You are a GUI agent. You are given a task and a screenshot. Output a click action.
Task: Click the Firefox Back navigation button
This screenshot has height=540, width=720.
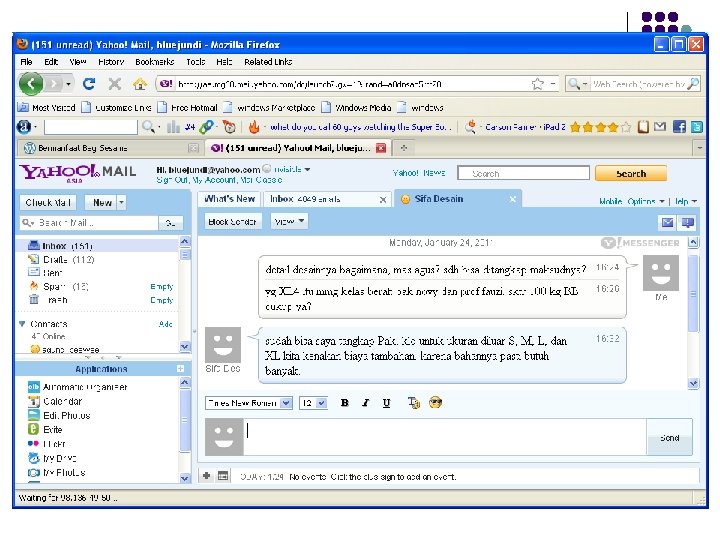(x=31, y=84)
